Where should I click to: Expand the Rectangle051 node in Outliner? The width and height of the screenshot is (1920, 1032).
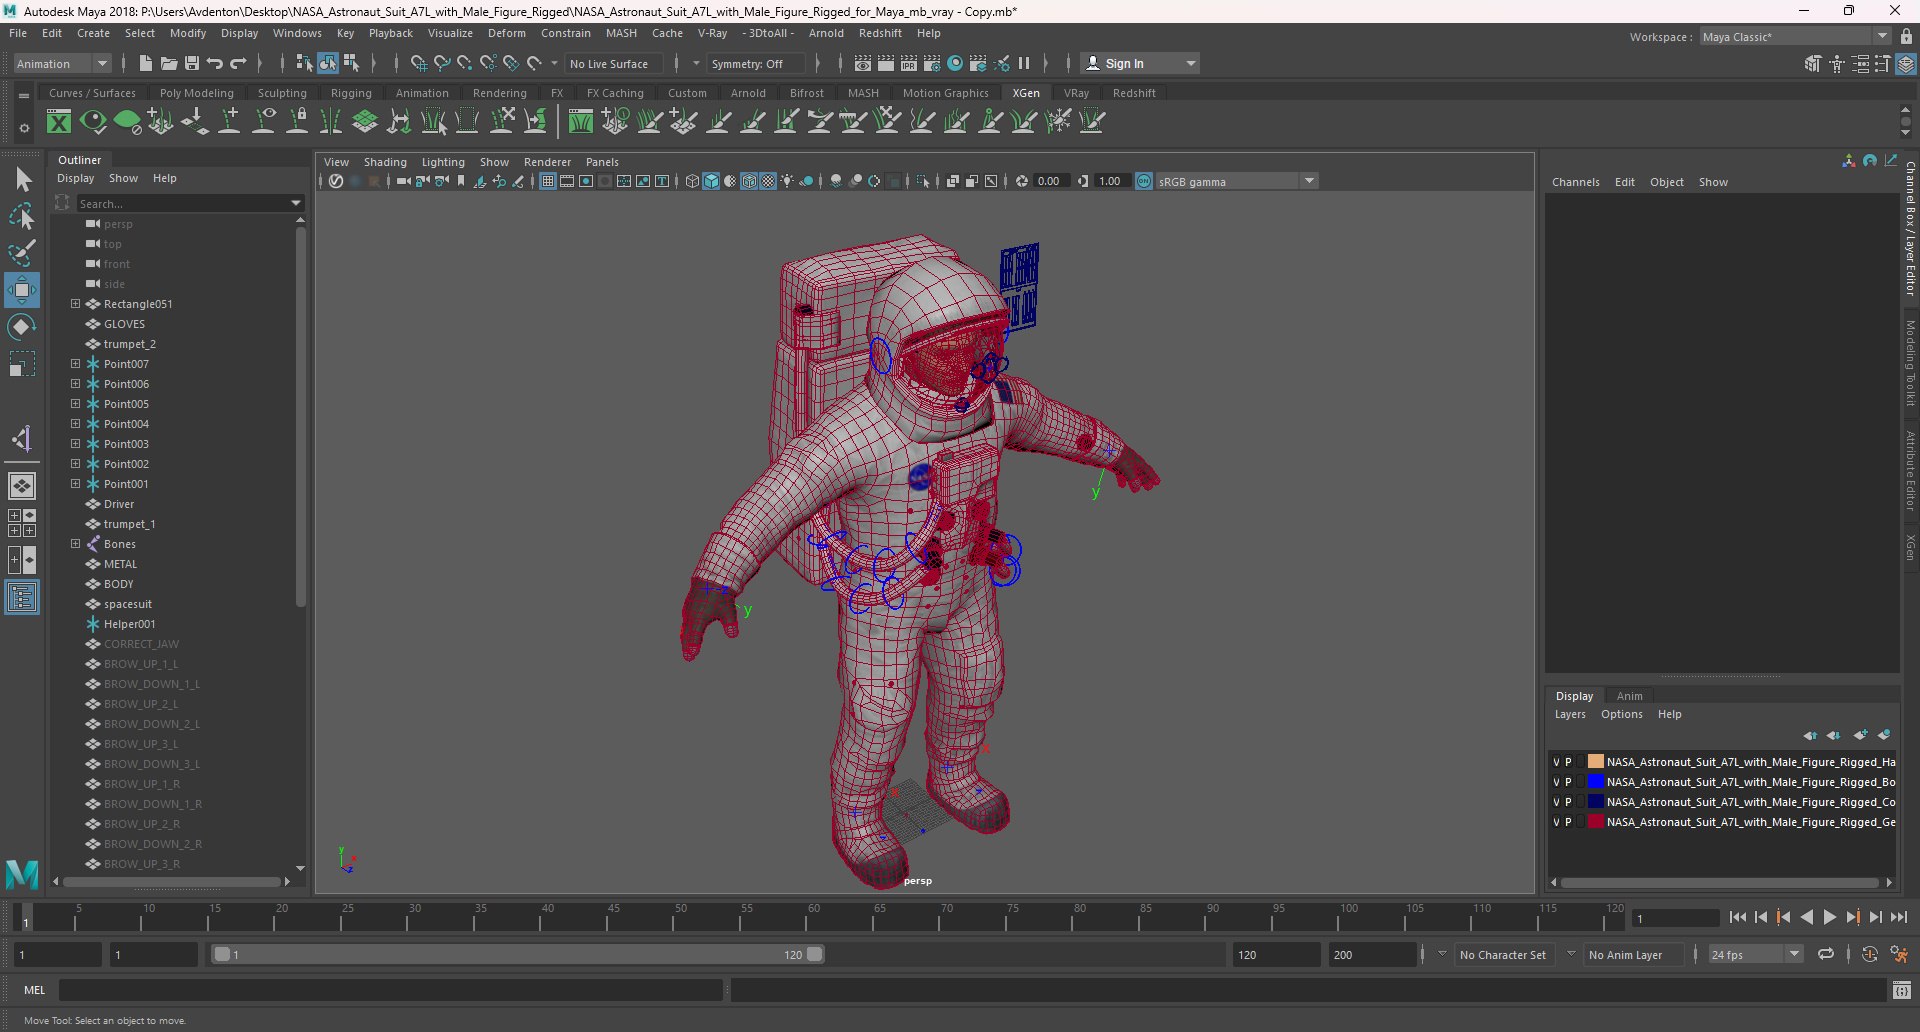(75, 303)
